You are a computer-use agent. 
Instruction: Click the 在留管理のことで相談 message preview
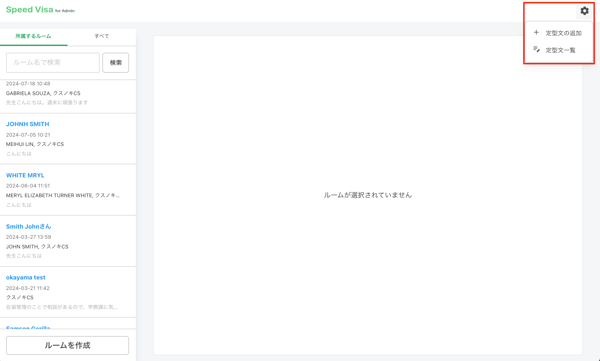coord(62,307)
